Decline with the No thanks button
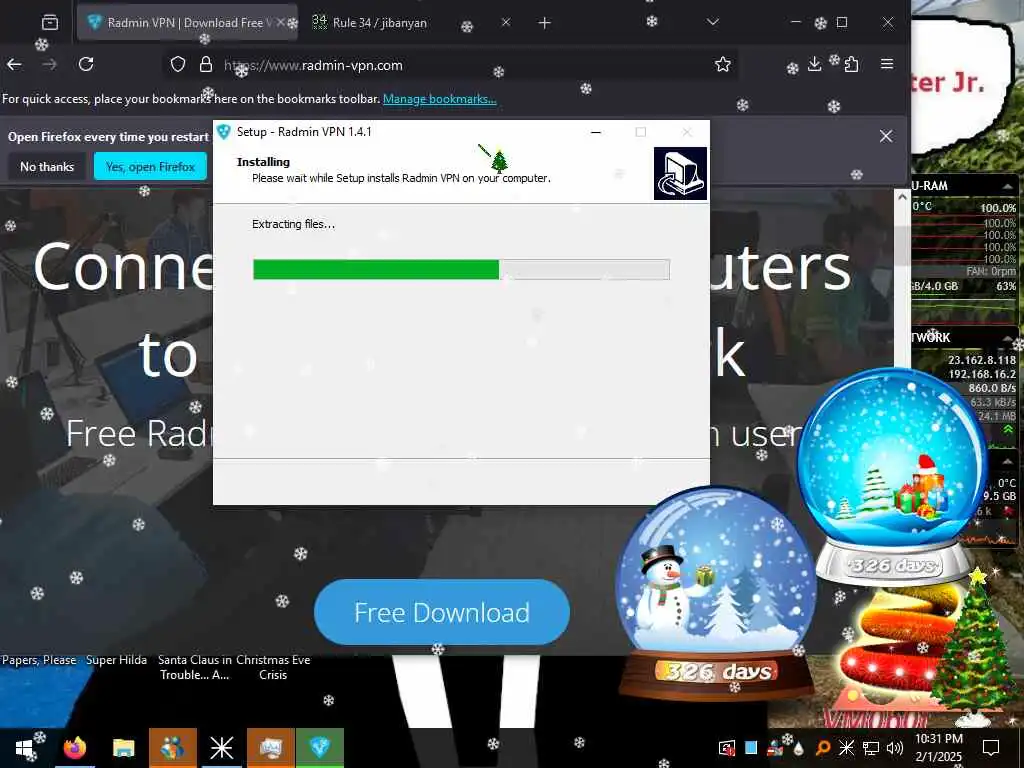Viewport: 1024px width, 768px height. tap(47, 167)
